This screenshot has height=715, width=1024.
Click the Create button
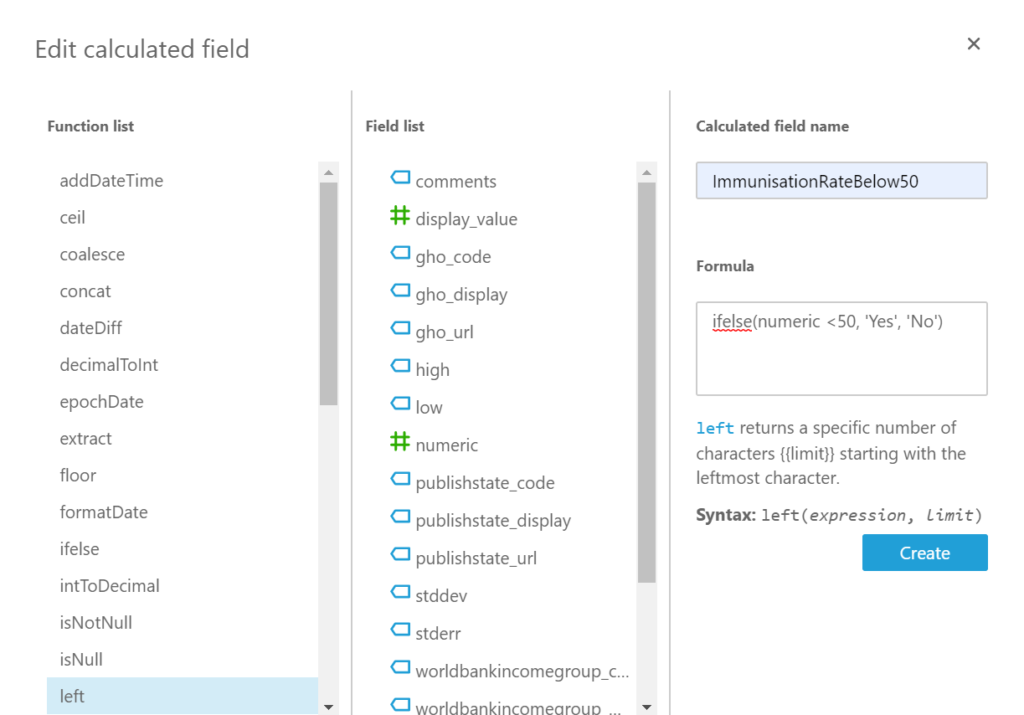coord(925,552)
